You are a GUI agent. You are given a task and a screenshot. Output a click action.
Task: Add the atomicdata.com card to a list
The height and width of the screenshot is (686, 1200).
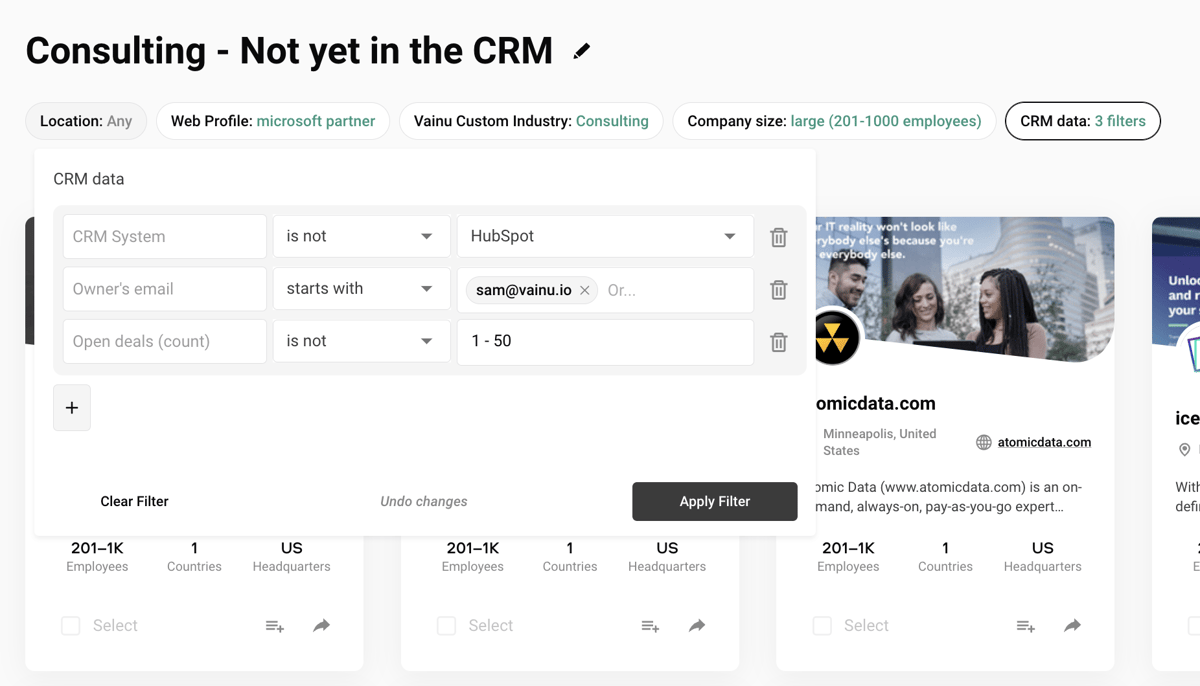coord(1025,626)
